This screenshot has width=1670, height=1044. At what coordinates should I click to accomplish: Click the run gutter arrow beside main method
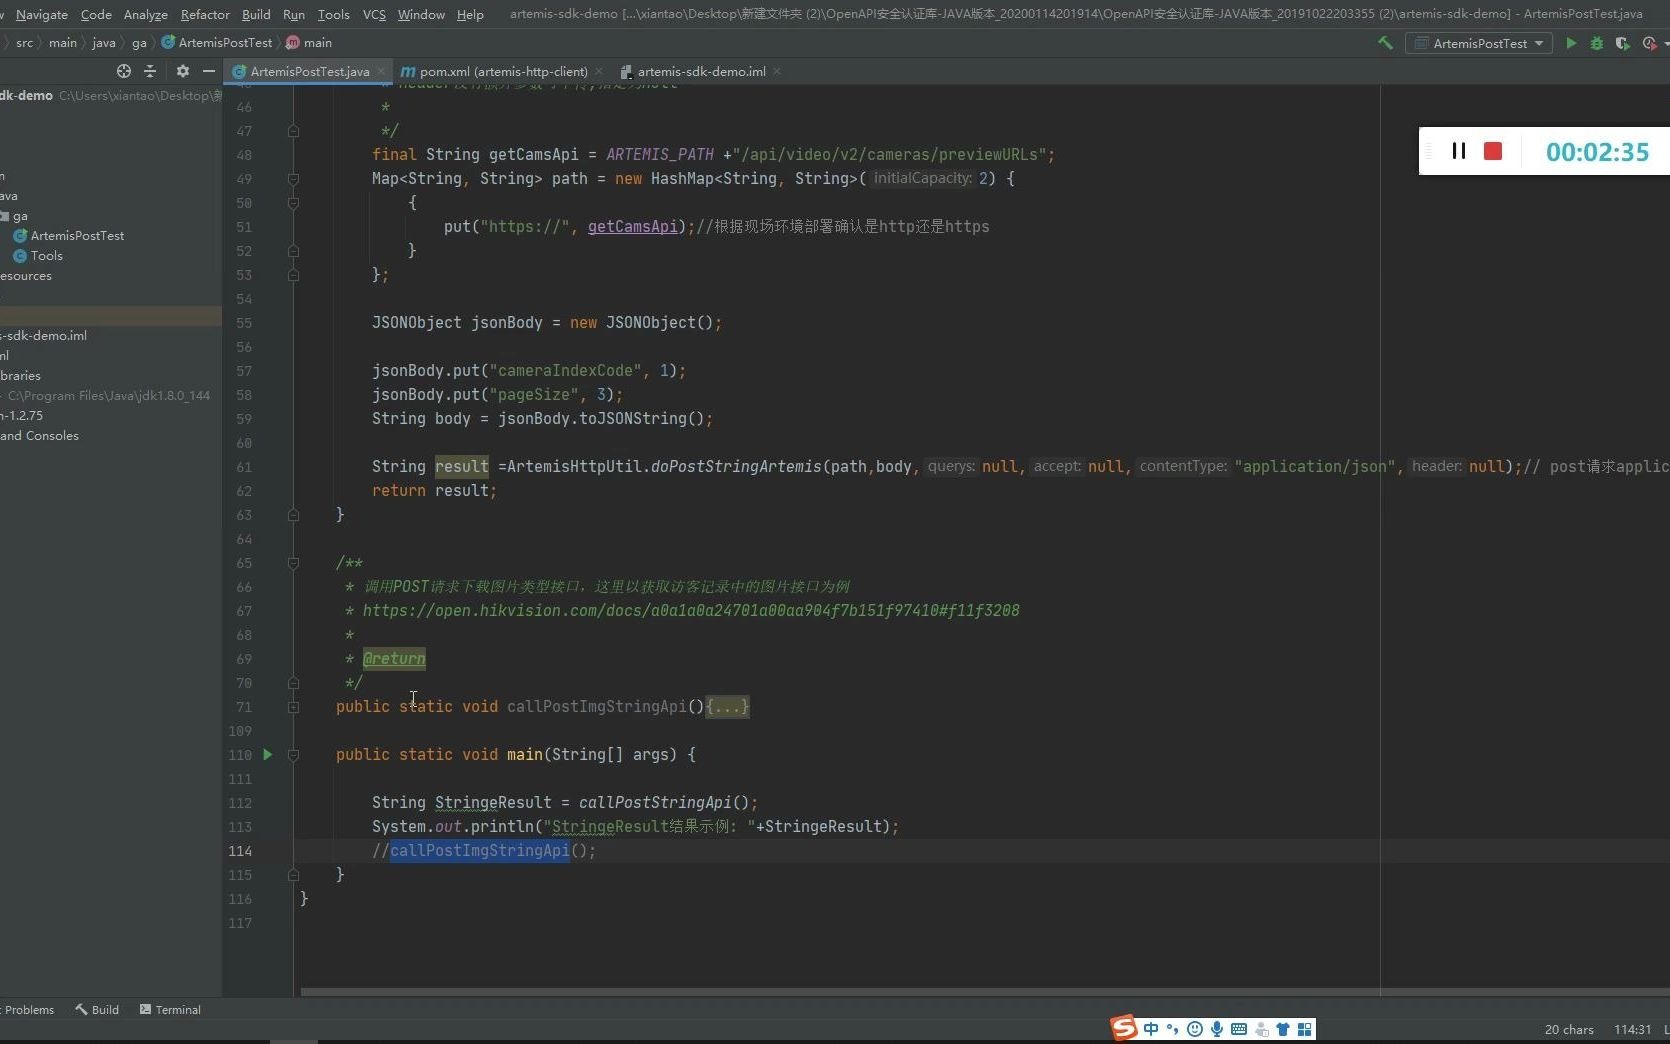[268, 754]
